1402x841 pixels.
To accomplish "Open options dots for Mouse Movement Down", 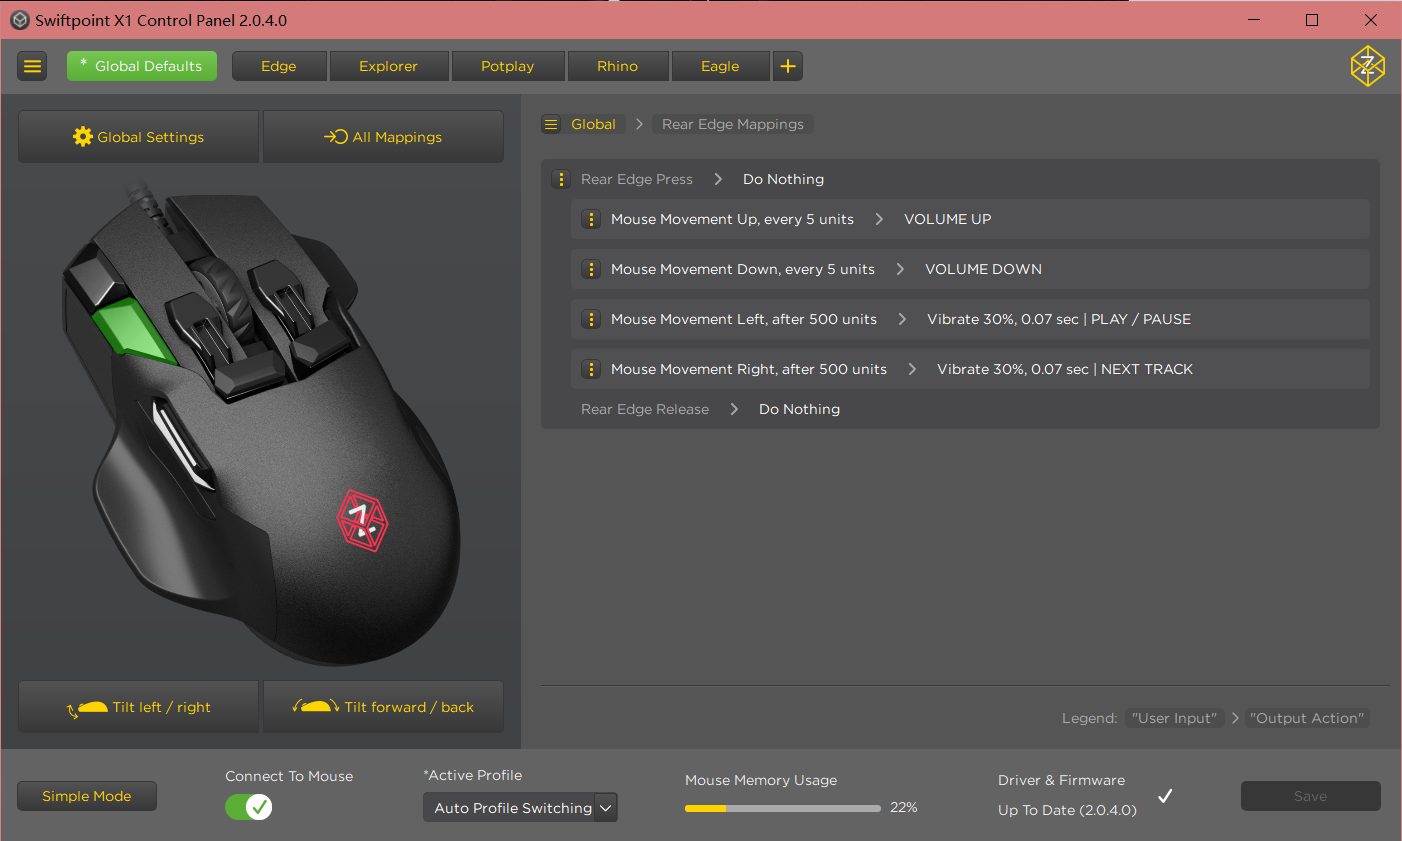I will coord(591,269).
